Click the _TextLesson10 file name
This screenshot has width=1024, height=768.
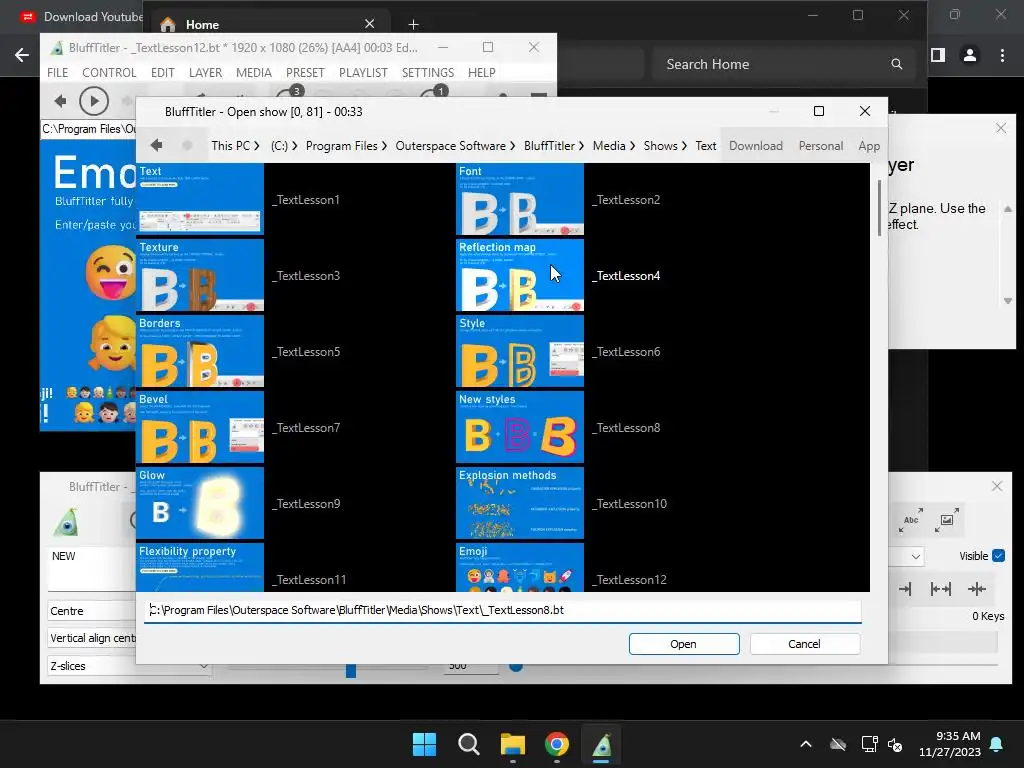pos(629,504)
